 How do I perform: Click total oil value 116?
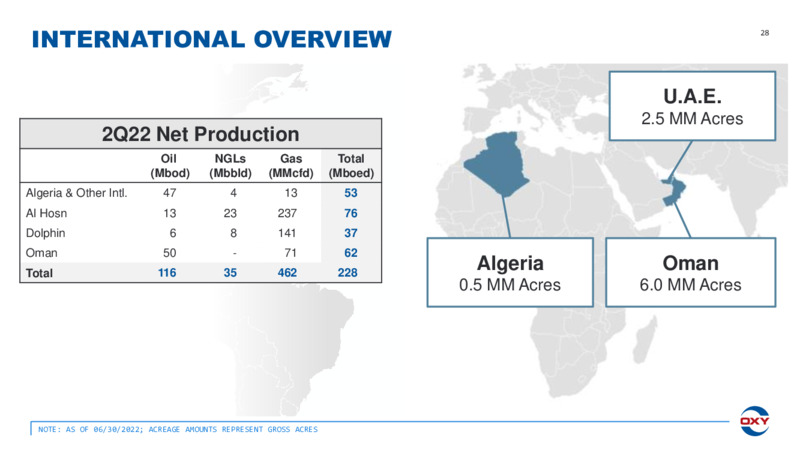point(167,273)
